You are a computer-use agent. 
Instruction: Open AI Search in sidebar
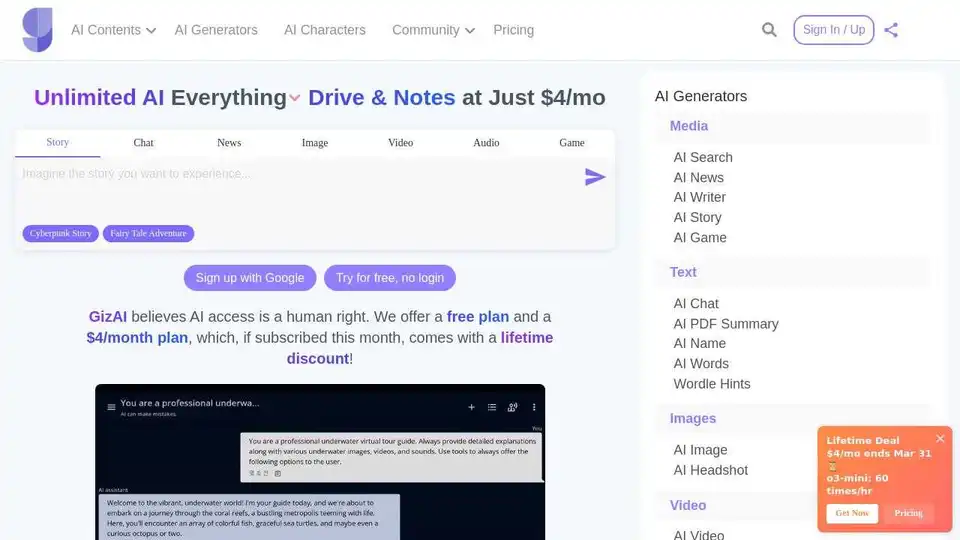[703, 157]
